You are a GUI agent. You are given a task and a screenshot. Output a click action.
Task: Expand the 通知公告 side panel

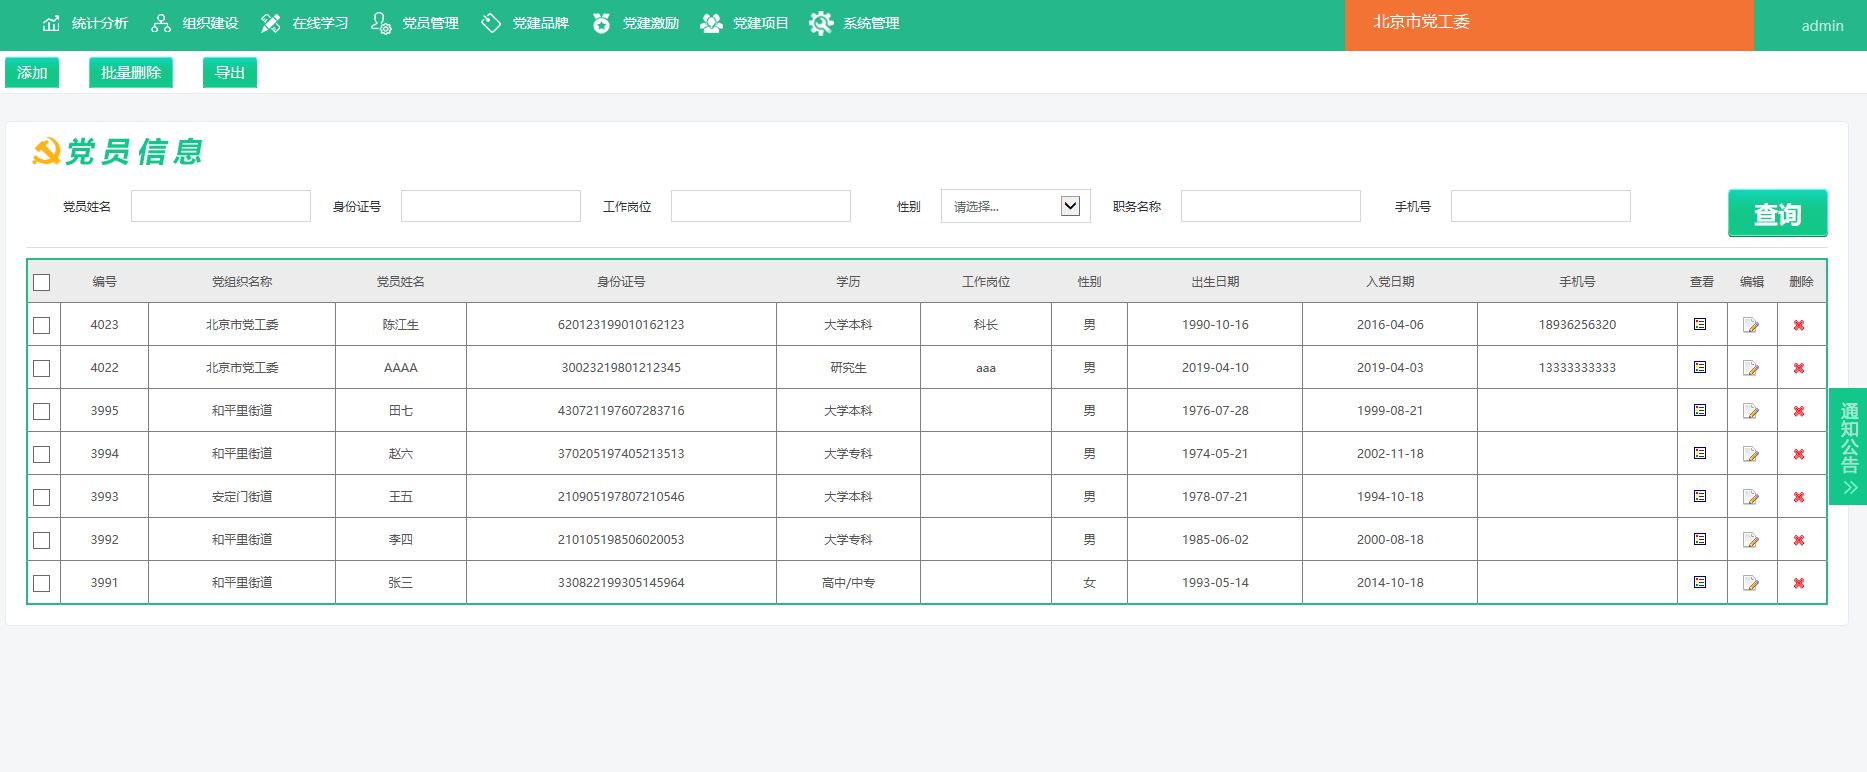coord(1849,446)
